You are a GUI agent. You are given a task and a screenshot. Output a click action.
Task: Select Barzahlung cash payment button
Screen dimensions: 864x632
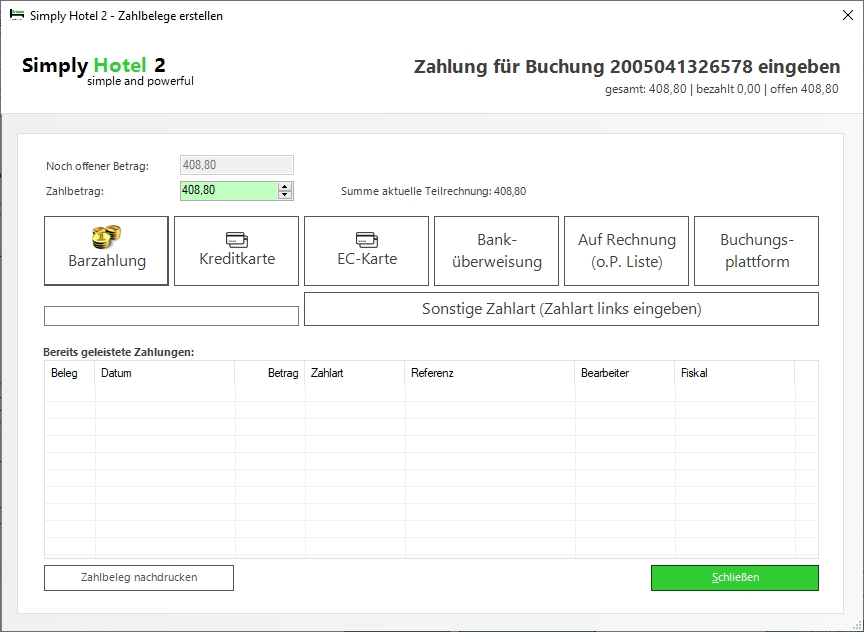(x=106, y=251)
